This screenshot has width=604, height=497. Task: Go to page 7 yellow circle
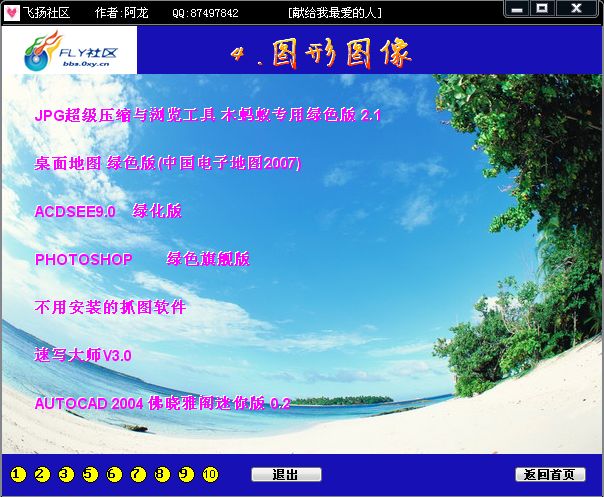(x=138, y=474)
